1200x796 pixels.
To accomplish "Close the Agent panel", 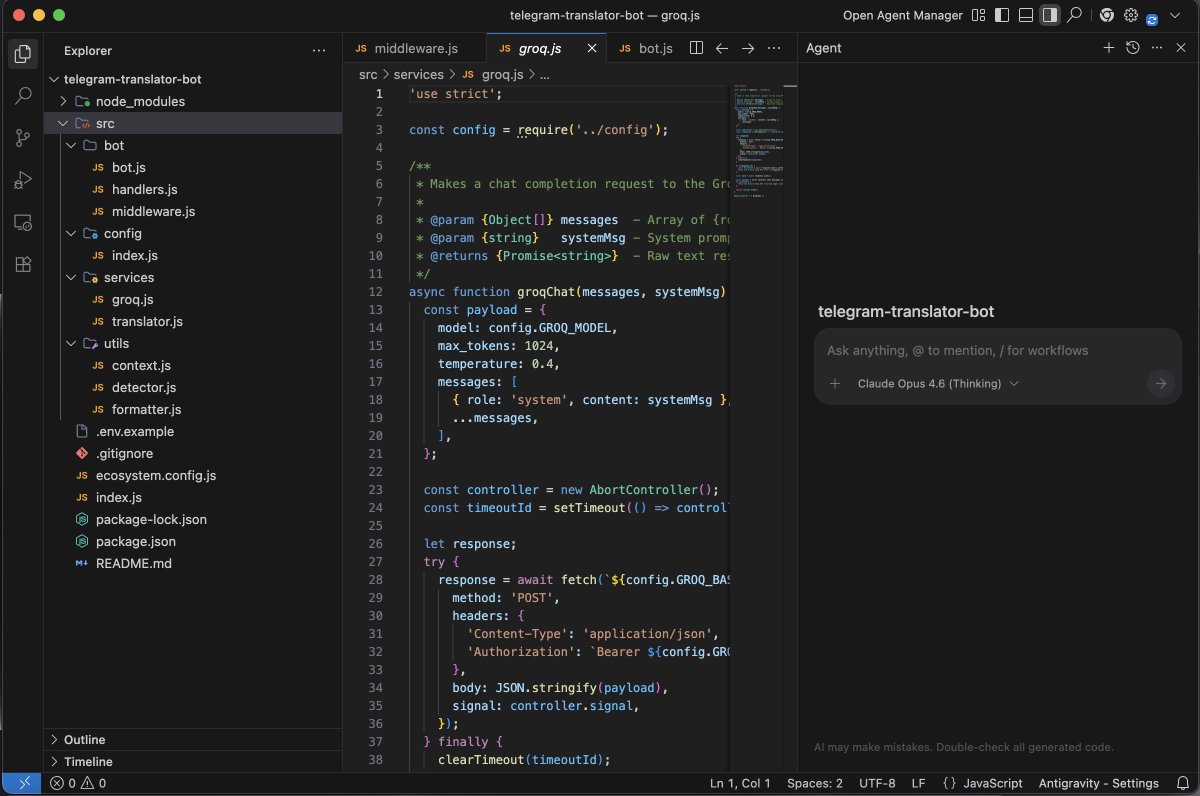I will 1180,48.
